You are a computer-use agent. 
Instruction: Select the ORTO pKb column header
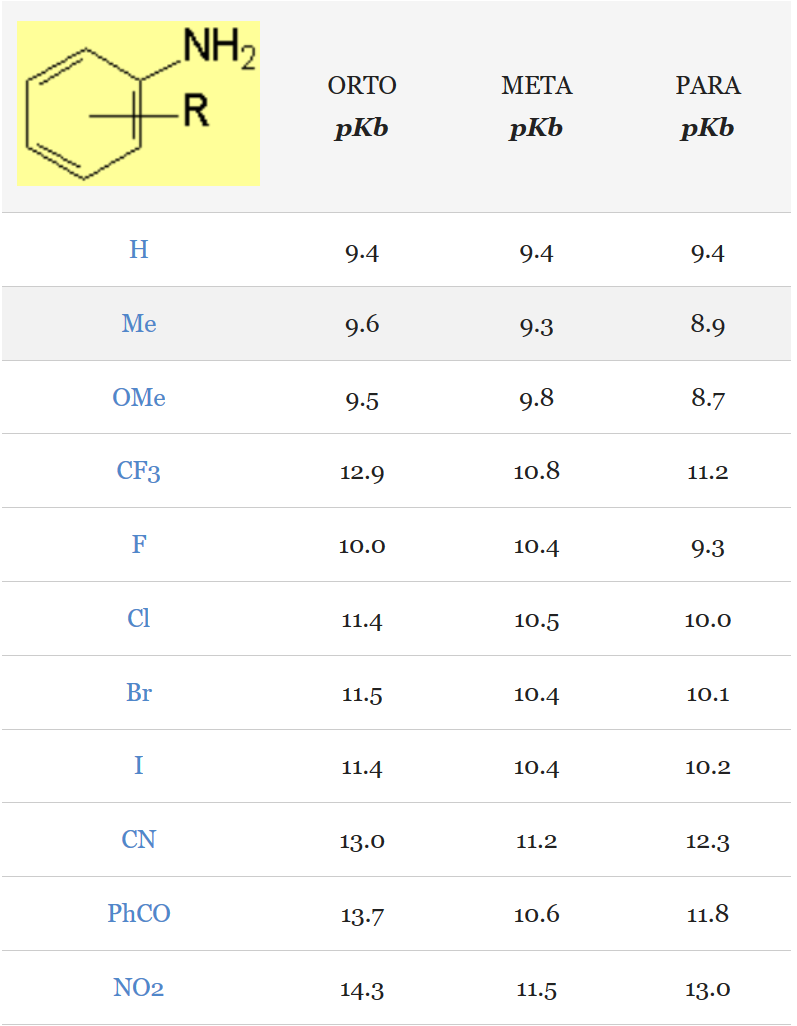pyautogui.click(x=362, y=106)
